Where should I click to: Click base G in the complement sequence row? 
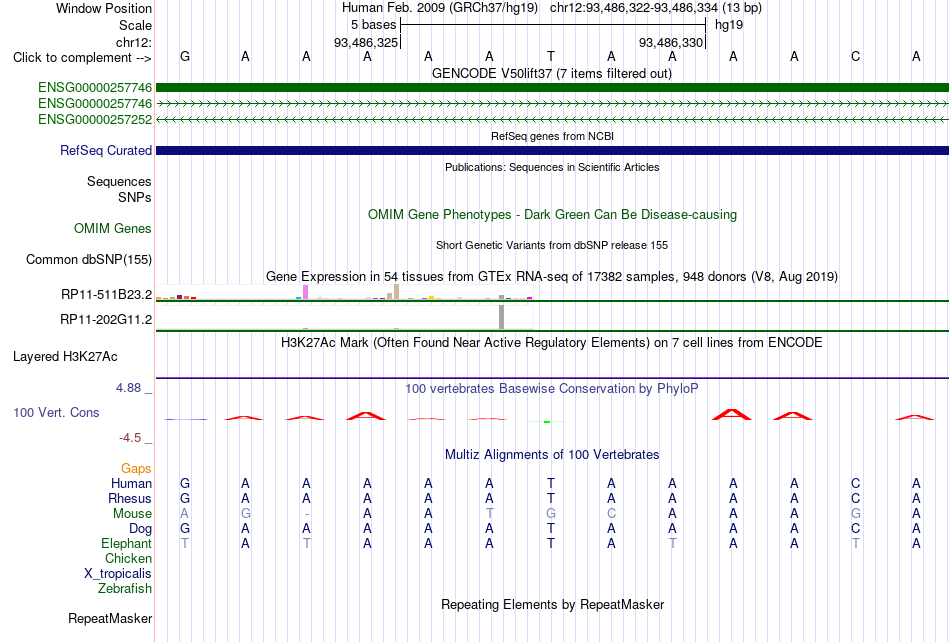[185, 56]
